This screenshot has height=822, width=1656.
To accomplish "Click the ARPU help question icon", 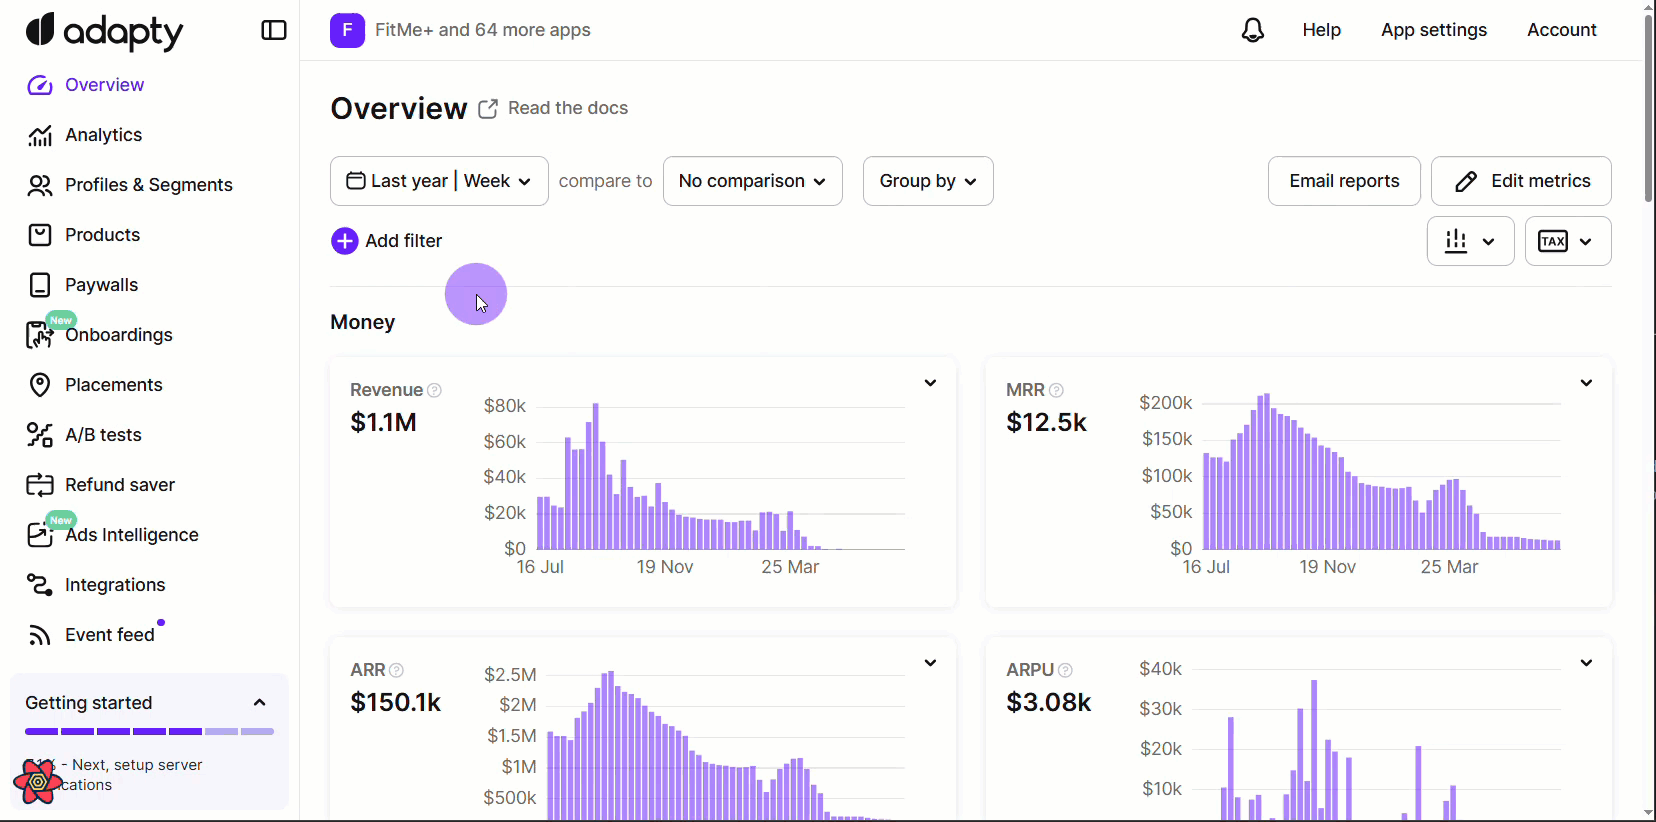I will click(x=1065, y=670).
